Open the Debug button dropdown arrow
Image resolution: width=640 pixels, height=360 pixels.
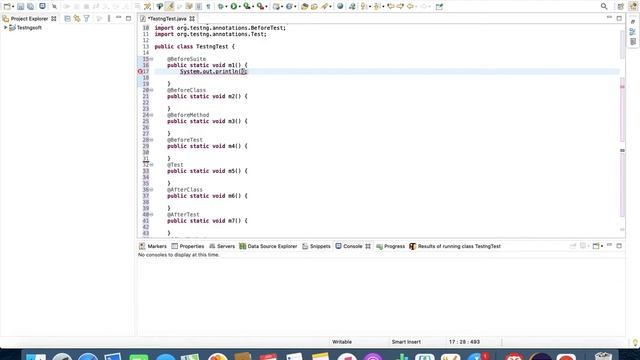click(x=227, y=7)
